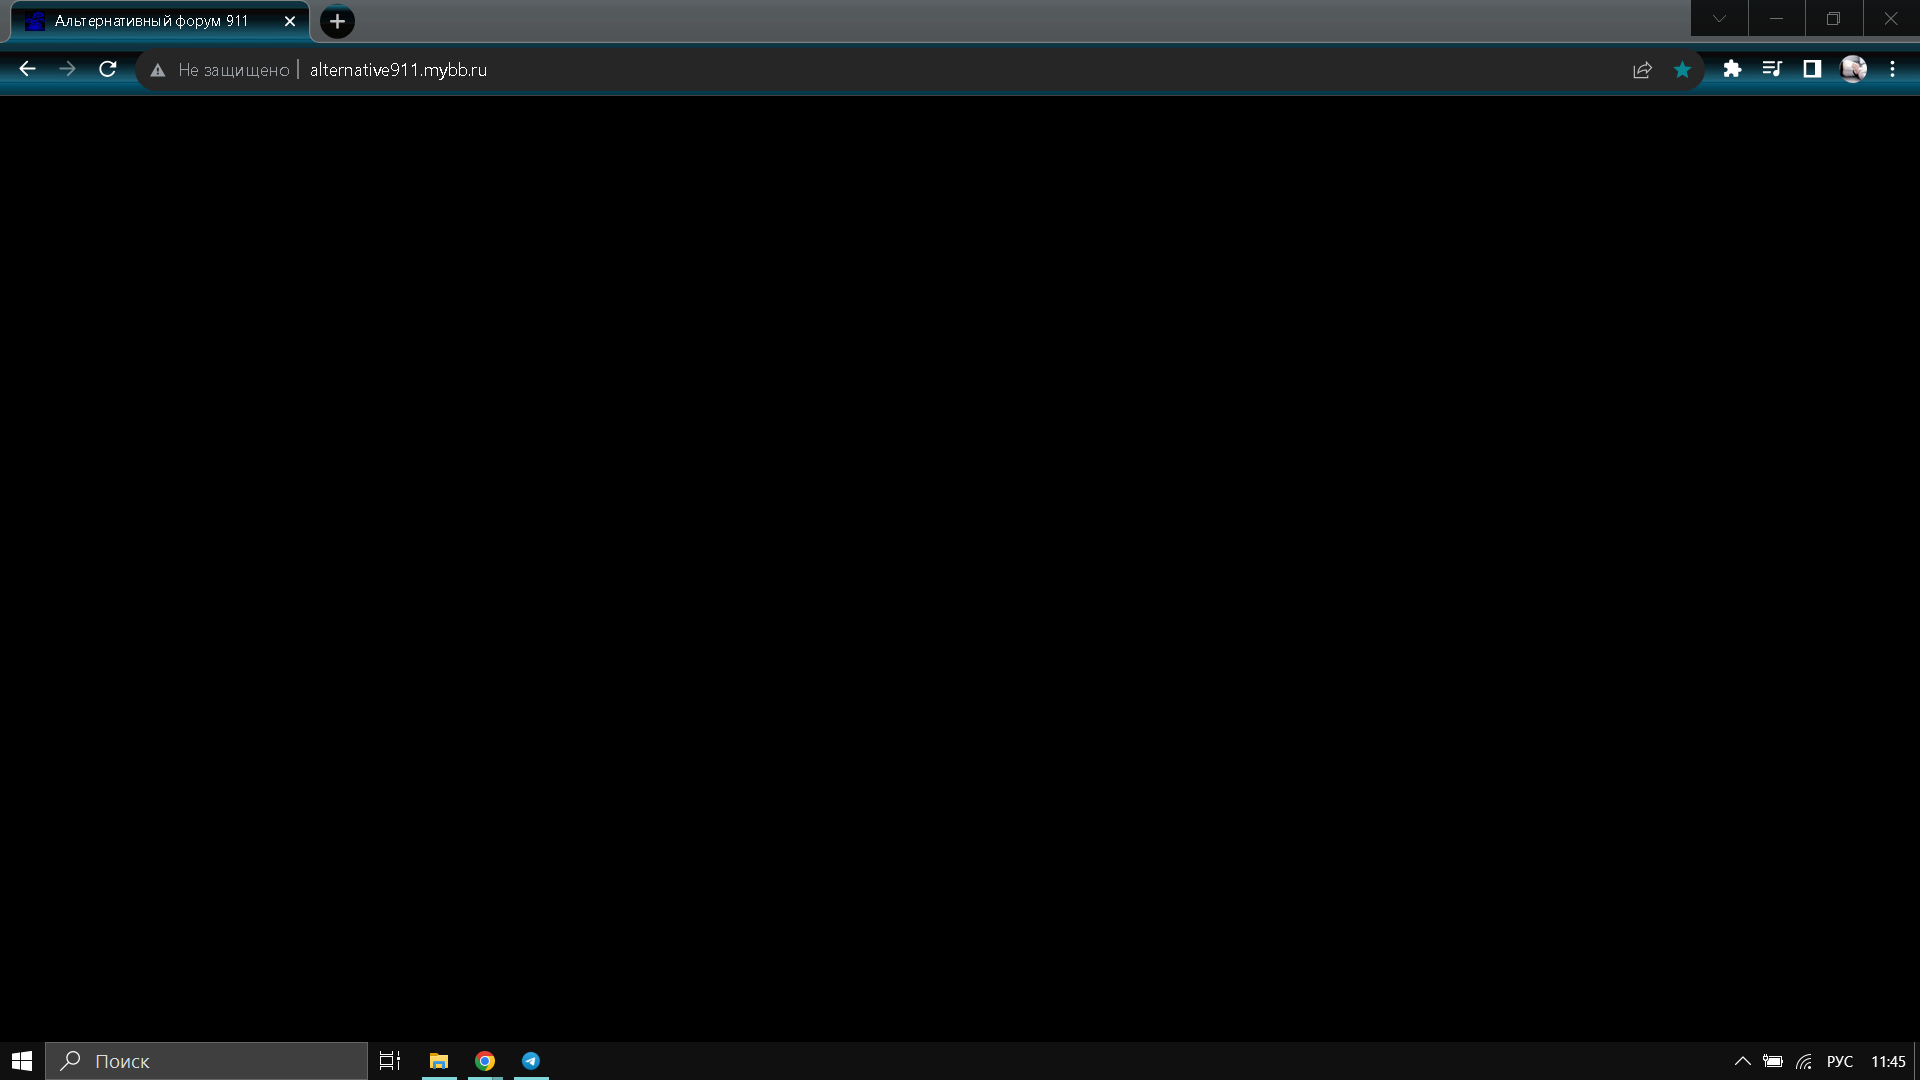Open a new browser tab
The image size is (1920, 1080).
coord(337,21)
